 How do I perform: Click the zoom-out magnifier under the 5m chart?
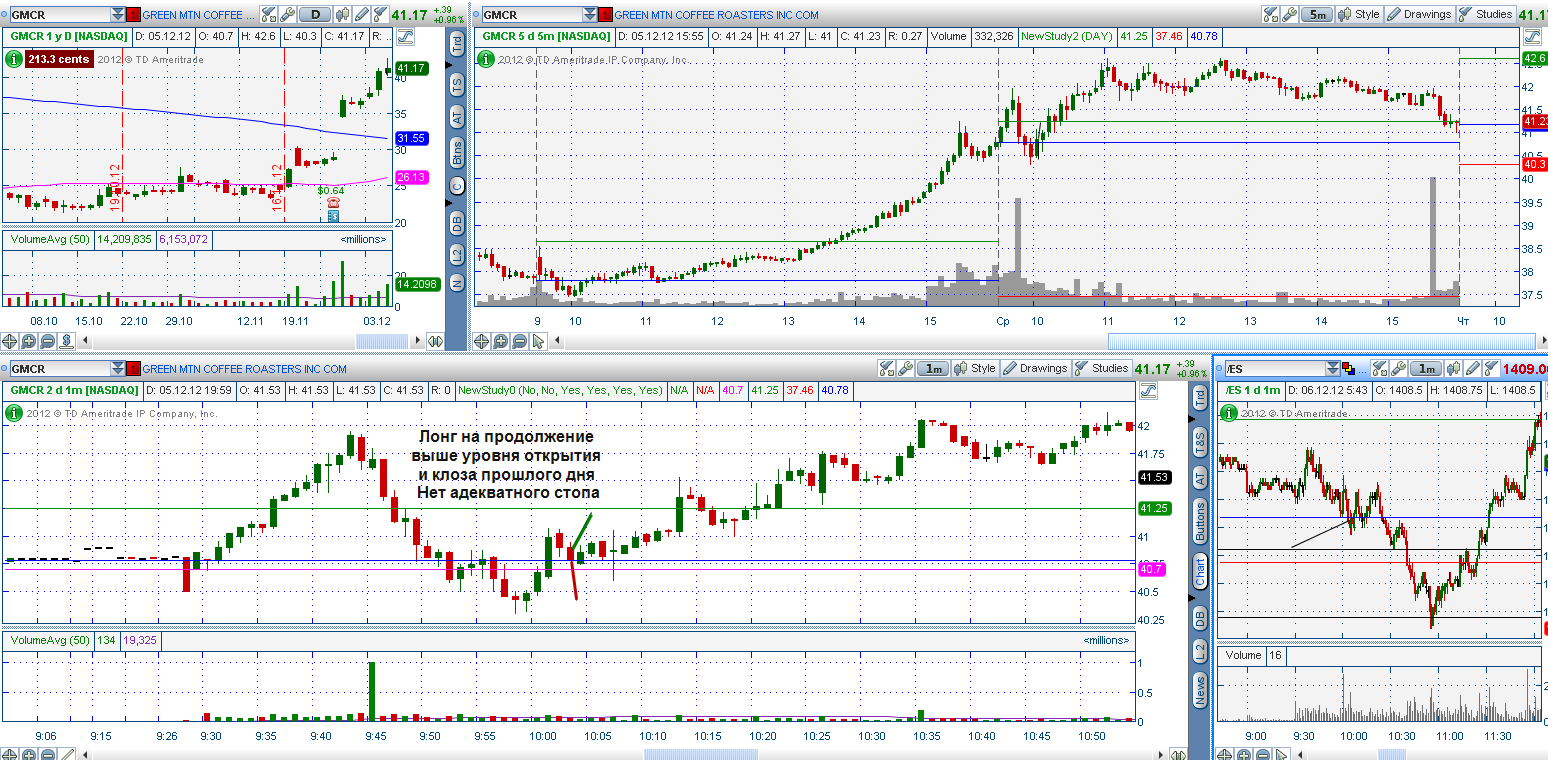(x=521, y=341)
